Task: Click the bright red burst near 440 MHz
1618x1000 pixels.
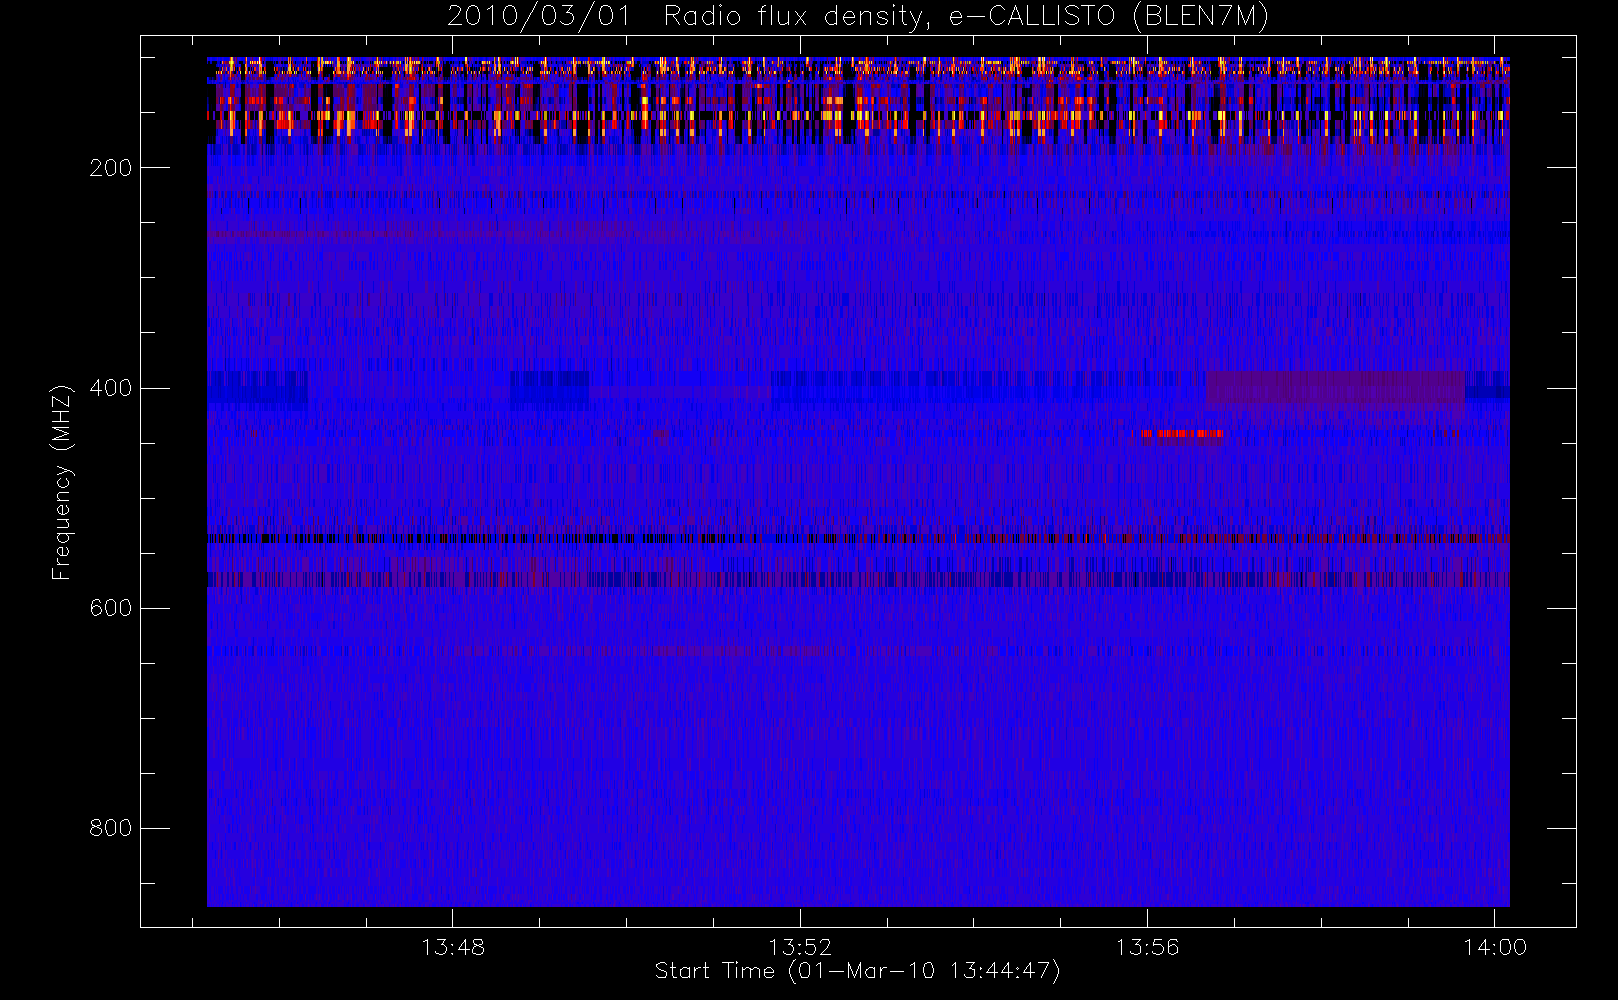Action: coord(1182,434)
